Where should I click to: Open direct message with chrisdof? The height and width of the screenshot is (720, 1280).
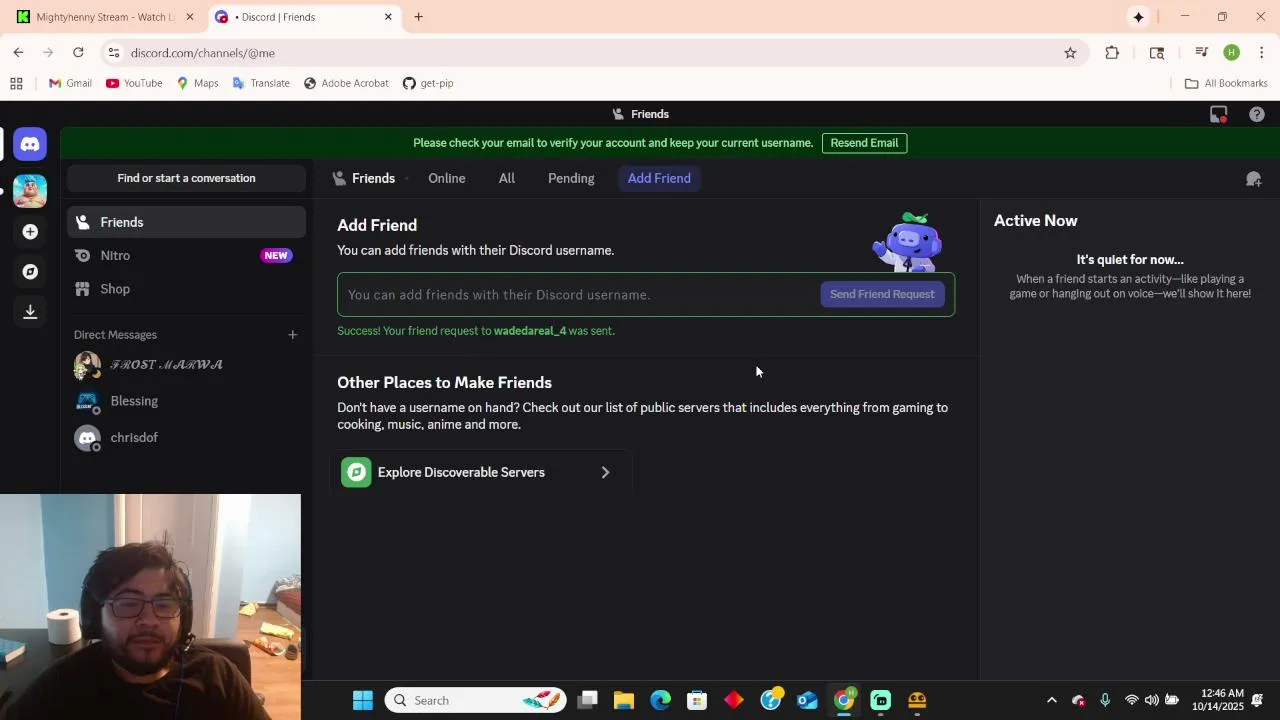tap(186, 438)
